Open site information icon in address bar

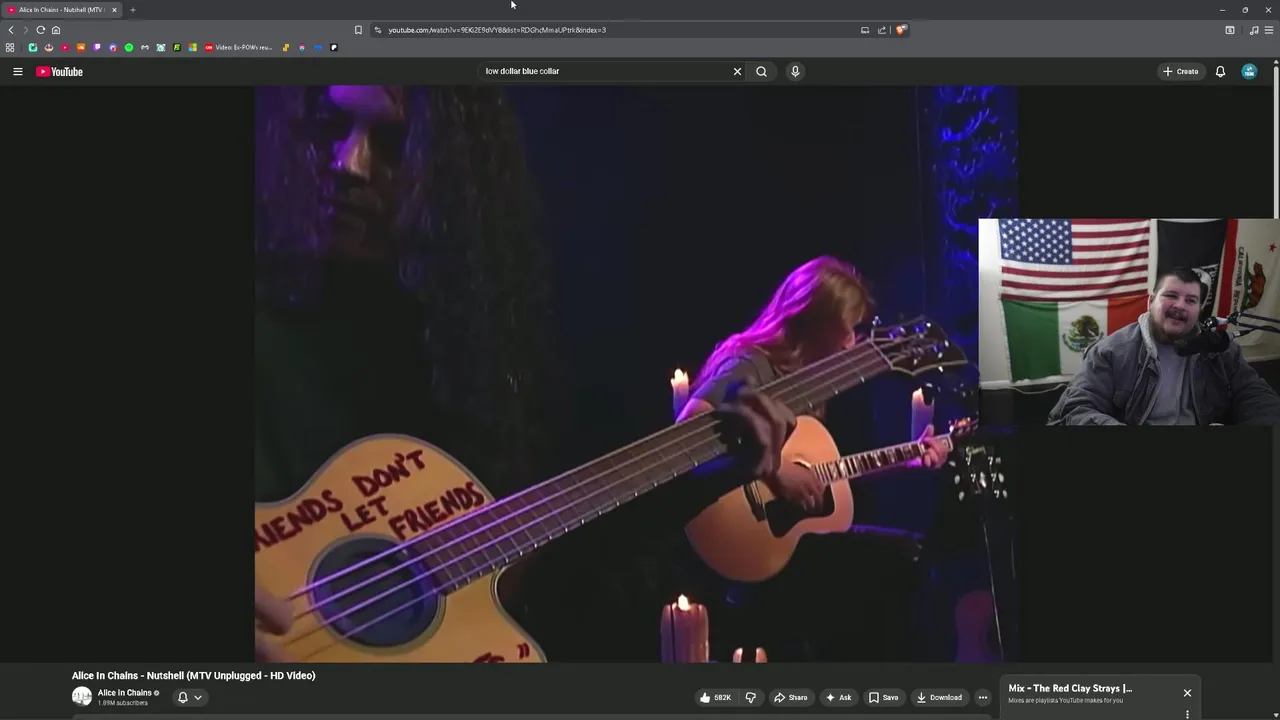[377, 30]
